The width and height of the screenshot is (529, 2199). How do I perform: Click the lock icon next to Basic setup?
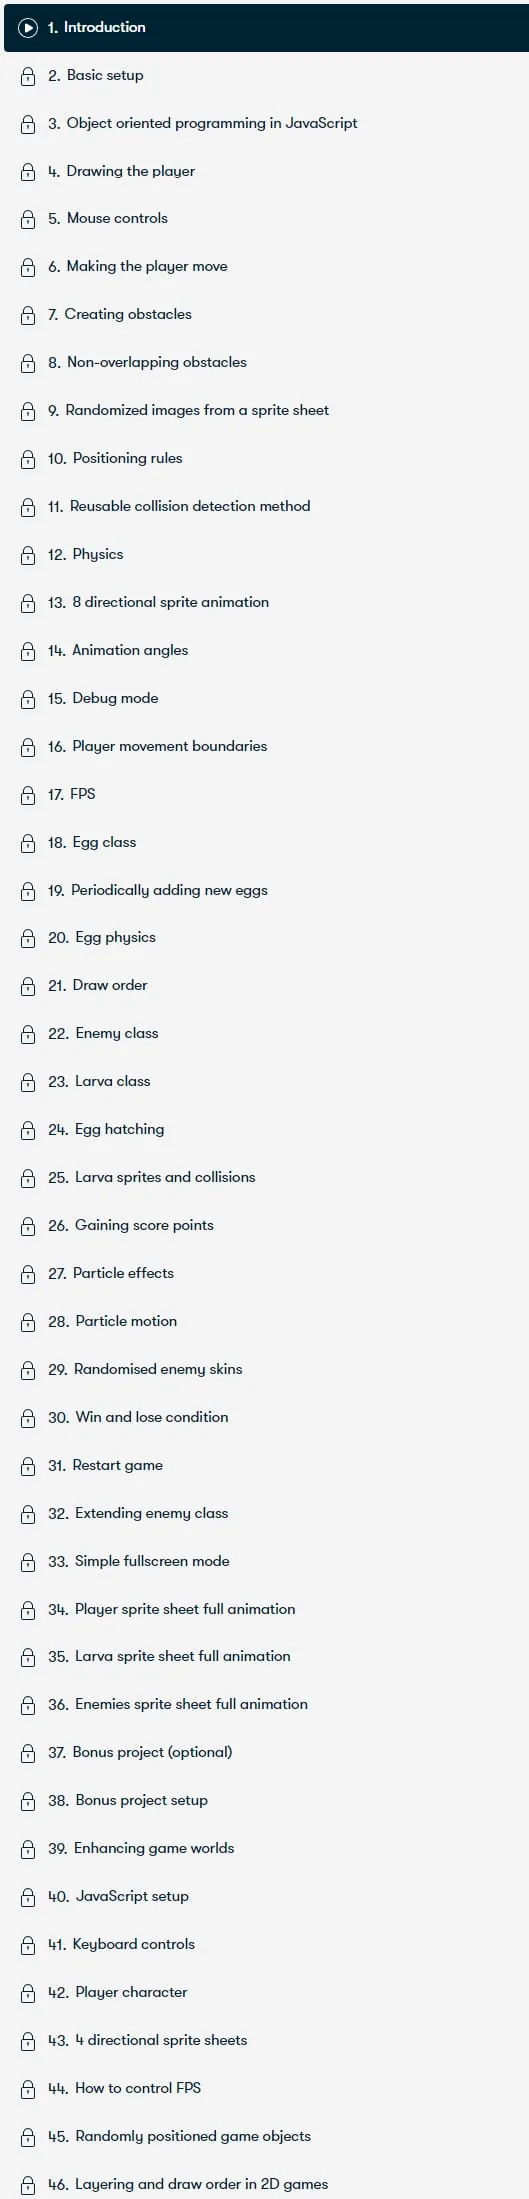[x=28, y=76]
